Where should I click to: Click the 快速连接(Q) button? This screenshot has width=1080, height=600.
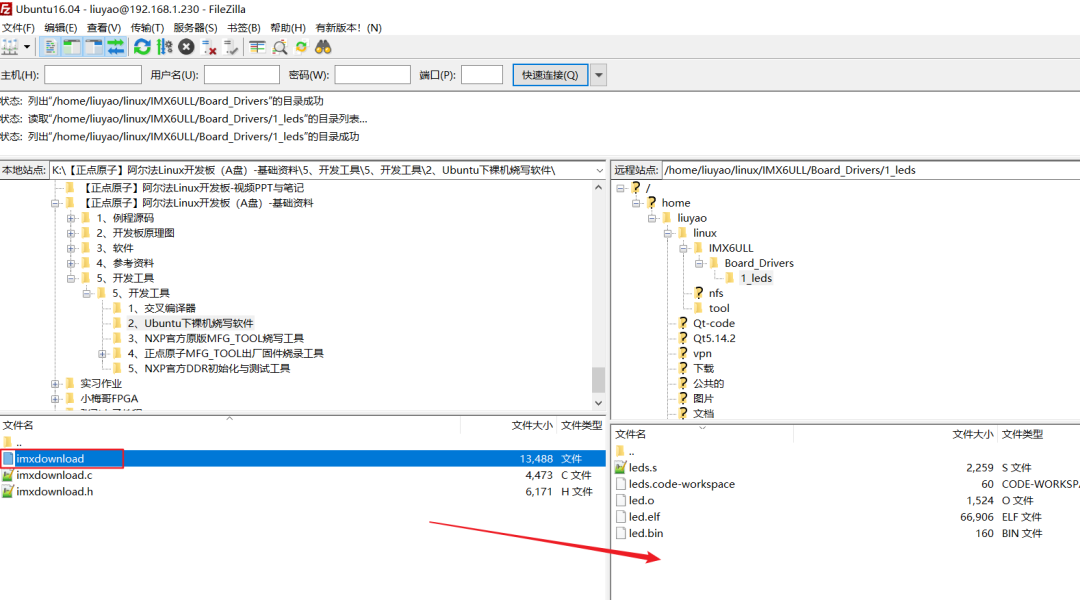coord(550,74)
